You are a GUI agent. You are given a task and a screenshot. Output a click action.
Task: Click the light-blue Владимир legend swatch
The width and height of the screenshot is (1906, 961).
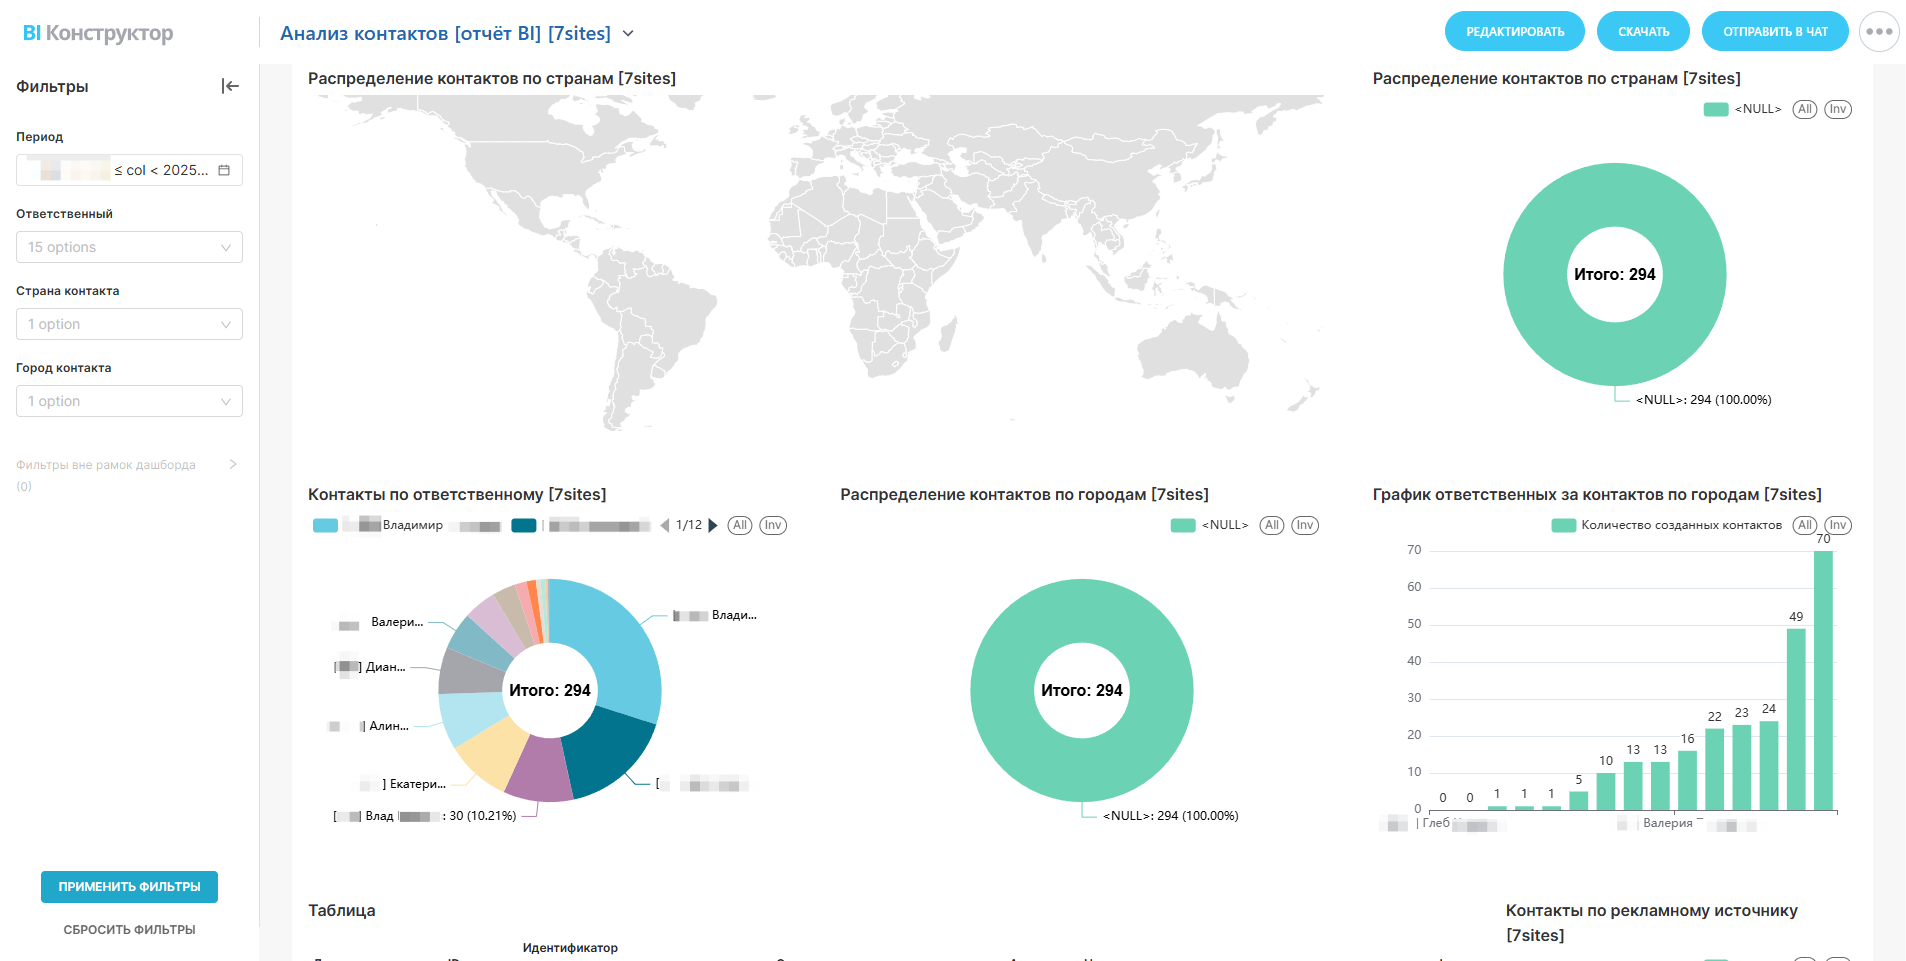[x=325, y=525]
